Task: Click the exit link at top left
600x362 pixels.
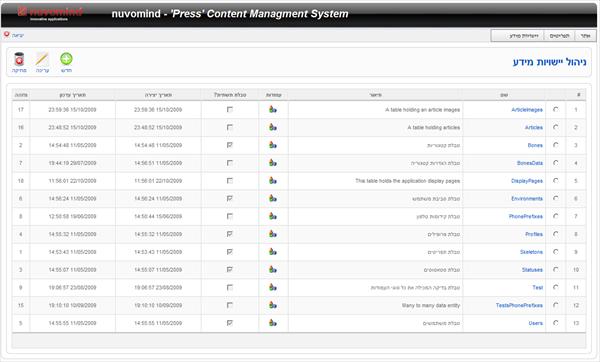Action: click(18, 35)
